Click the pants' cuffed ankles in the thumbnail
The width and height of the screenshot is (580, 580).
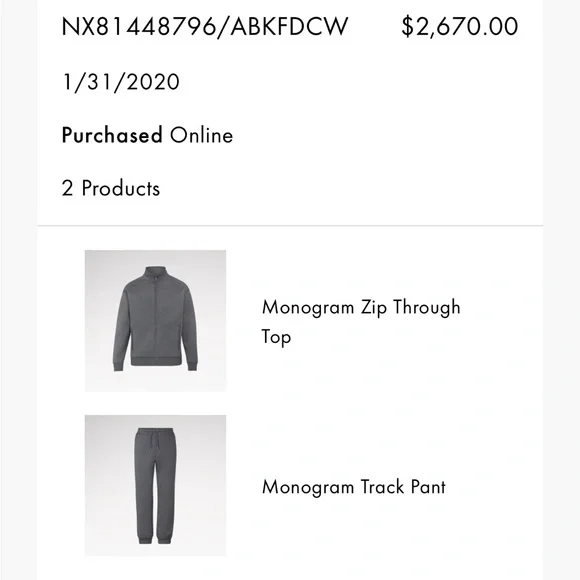[x=155, y=537]
